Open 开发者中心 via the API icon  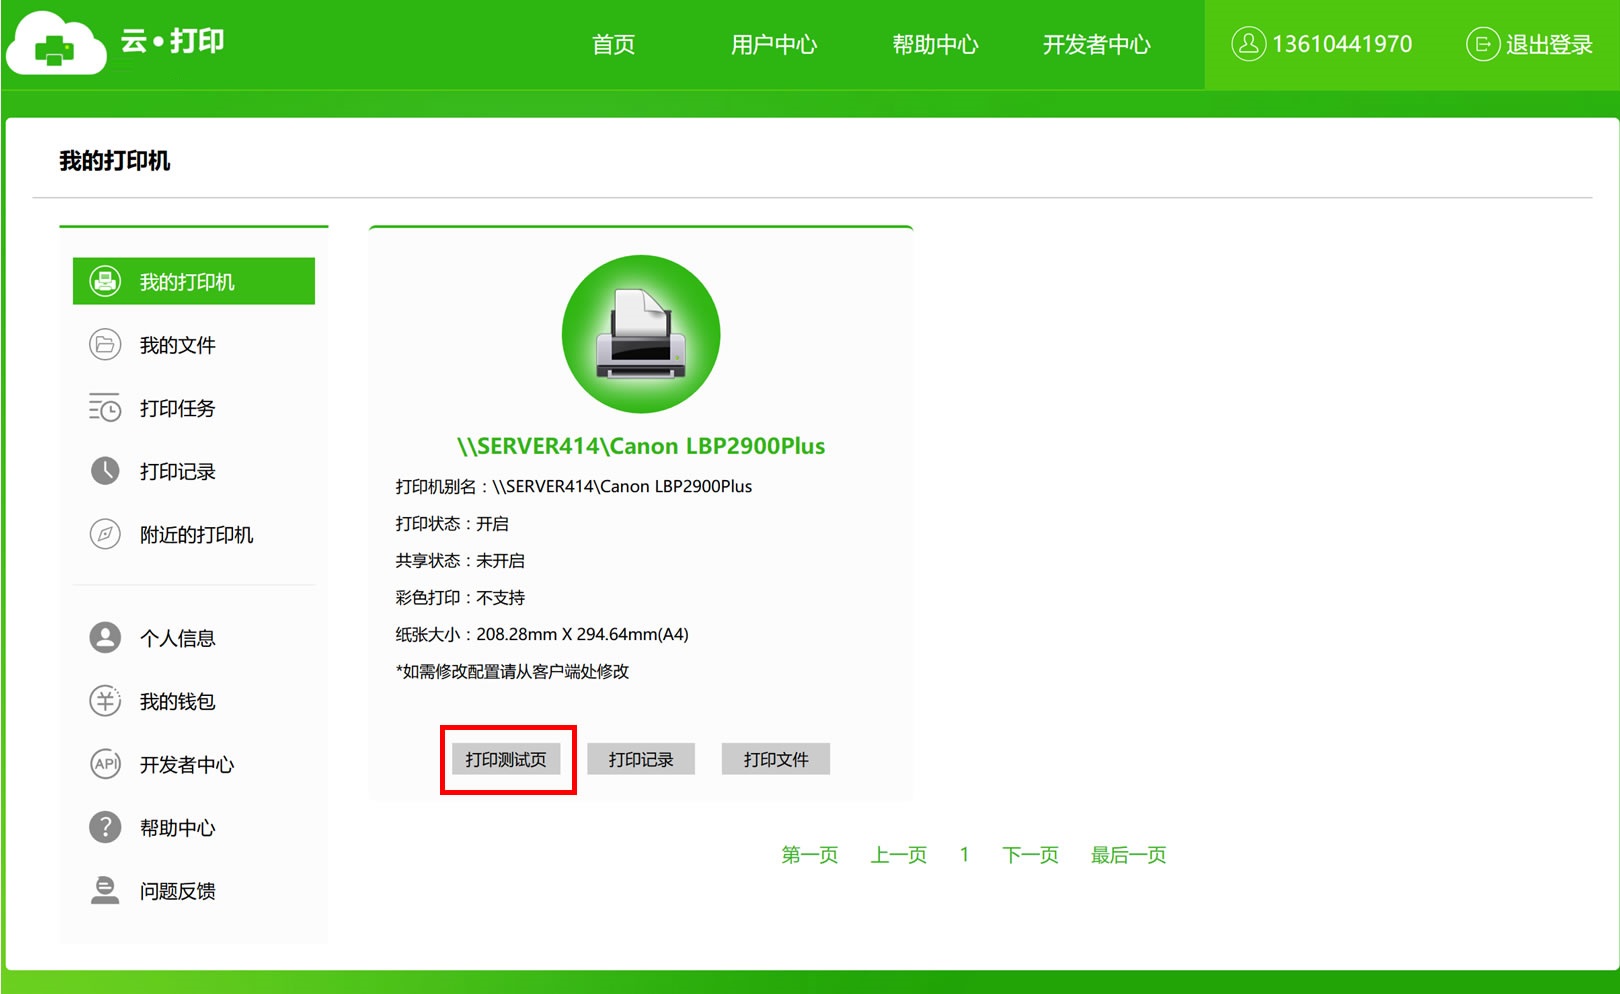(106, 764)
